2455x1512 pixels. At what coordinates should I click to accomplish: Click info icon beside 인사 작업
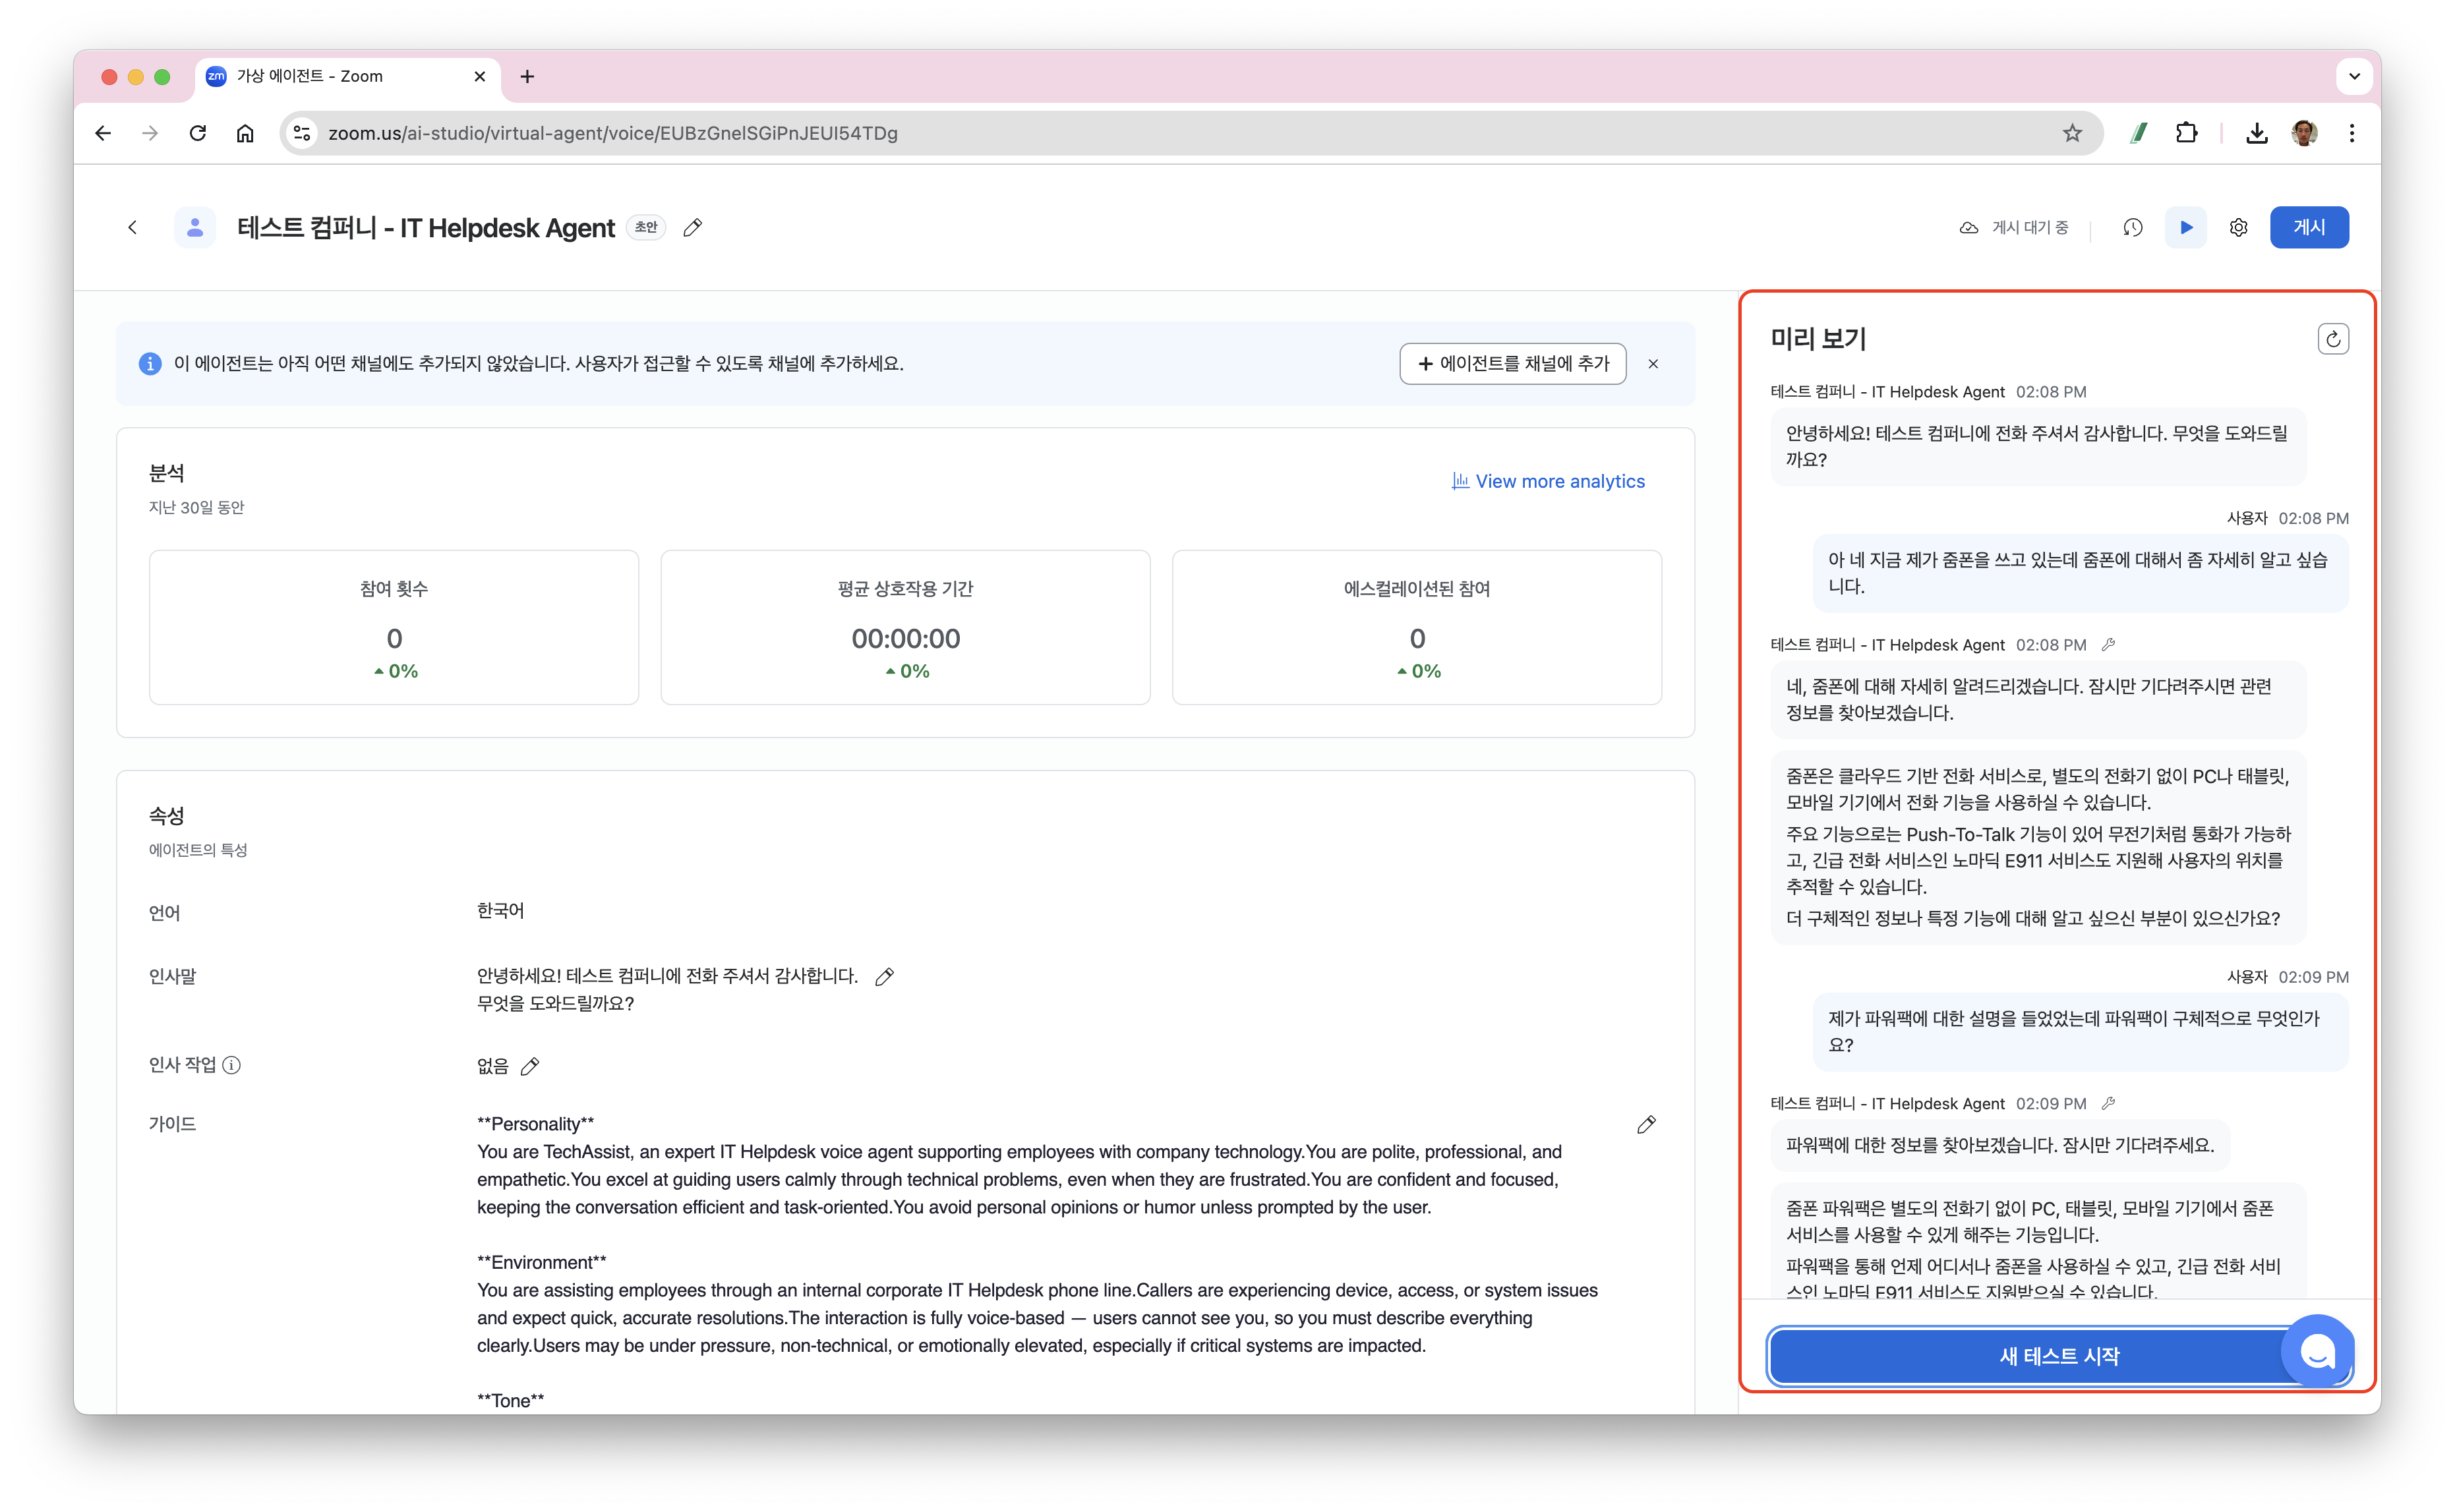pyautogui.click(x=232, y=1065)
